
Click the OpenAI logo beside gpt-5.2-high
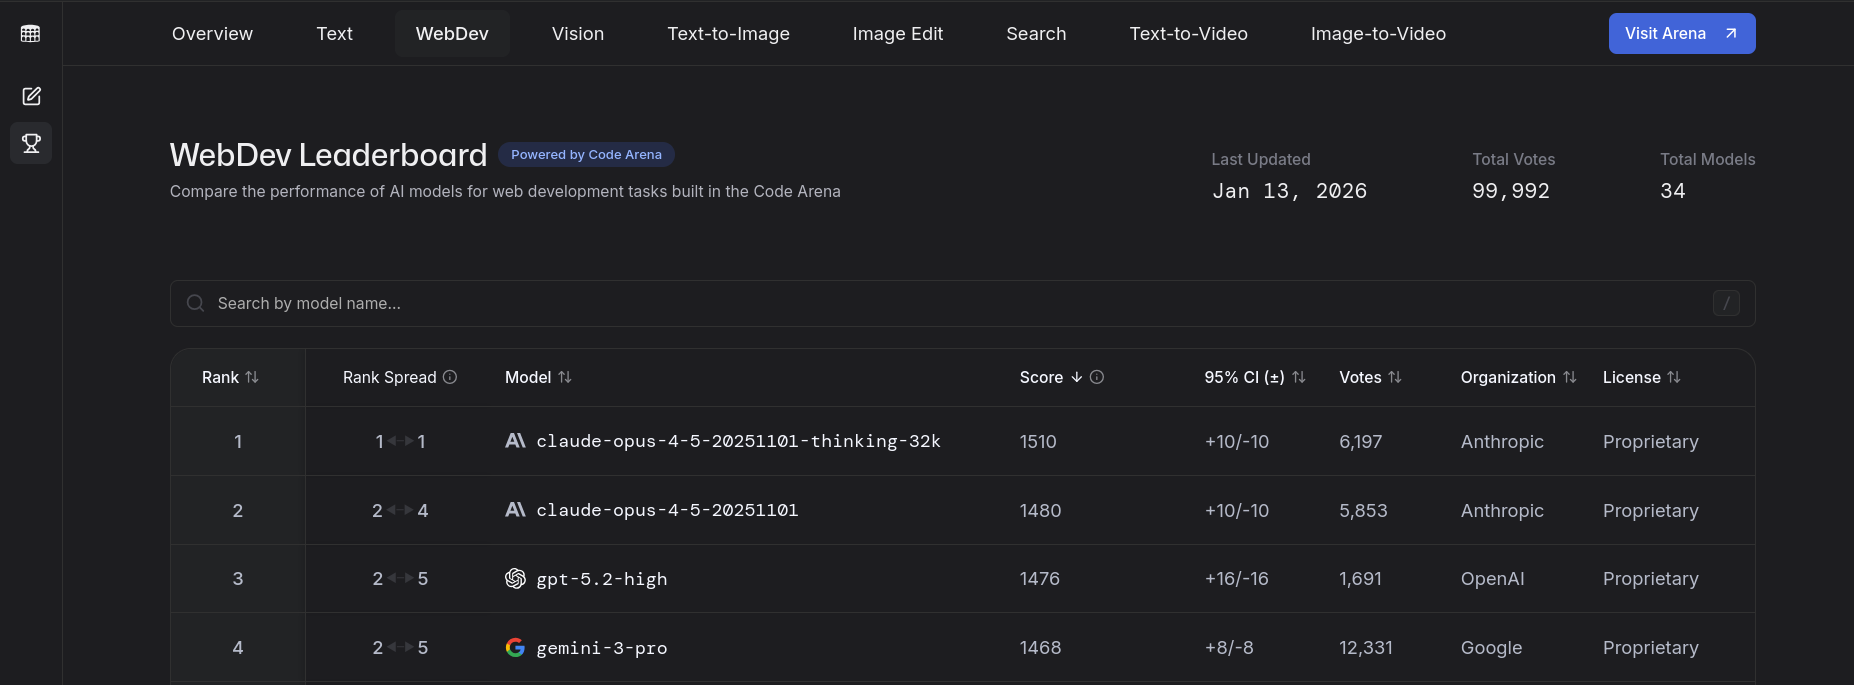515,579
